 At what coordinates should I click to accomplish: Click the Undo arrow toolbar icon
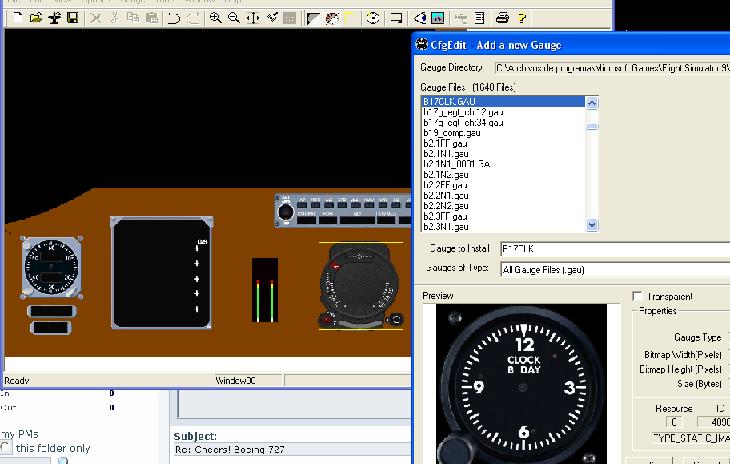172,18
